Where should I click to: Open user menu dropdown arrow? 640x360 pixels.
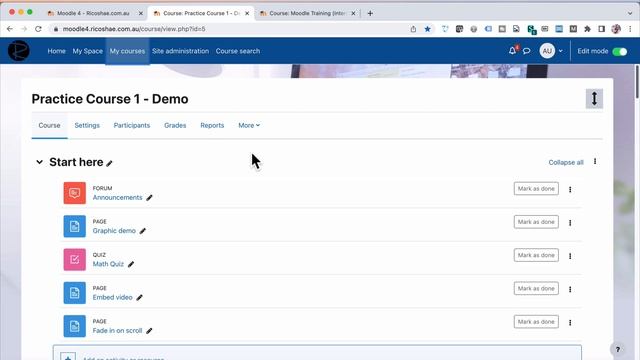click(x=560, y=51)
